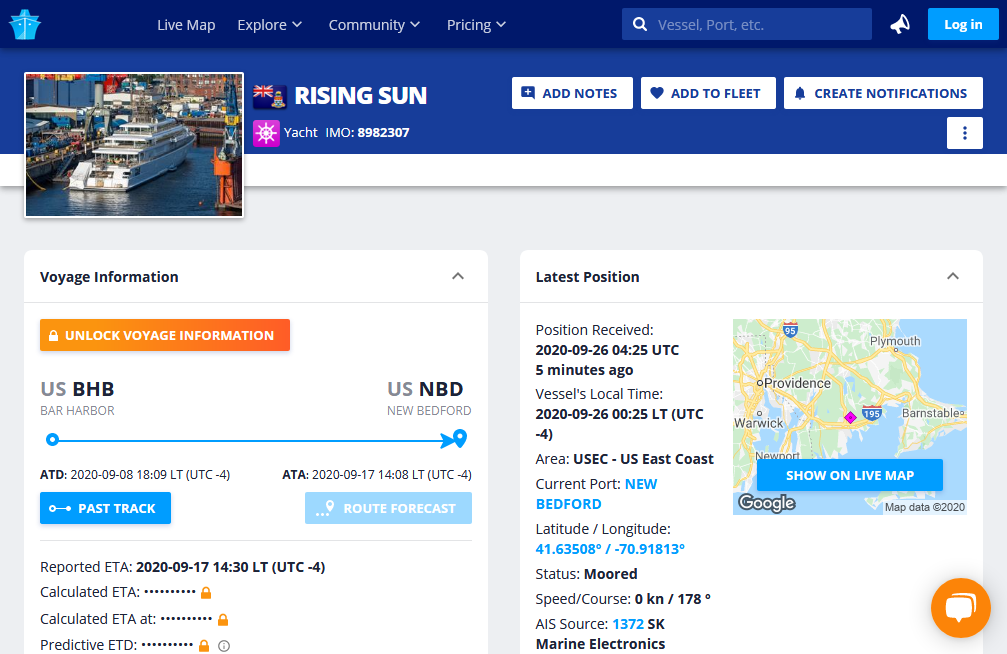Click the lock icon next to Predictive ETD
The image size is (1007, 654).
(x=204, y=646)
